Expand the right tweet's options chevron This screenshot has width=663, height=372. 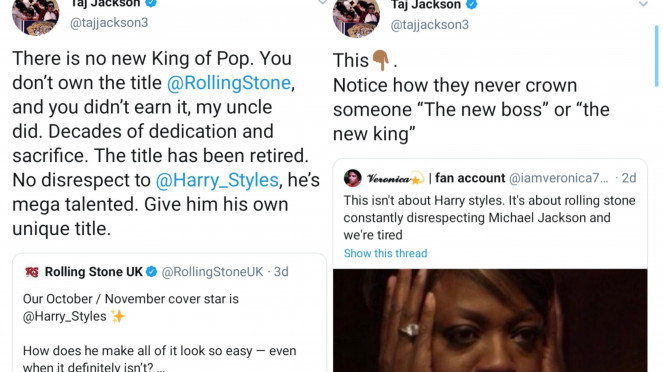[x=643, y=4]
